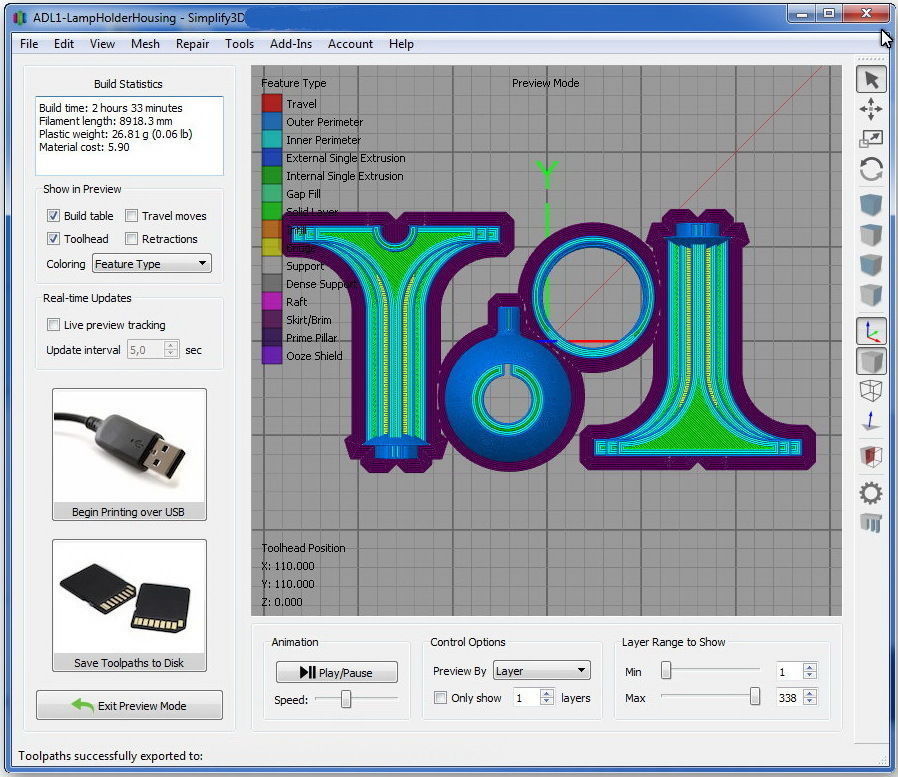898x777 pixels.
Task: Enable the Only show layers checkbox
Action: [x=440, y=698]
